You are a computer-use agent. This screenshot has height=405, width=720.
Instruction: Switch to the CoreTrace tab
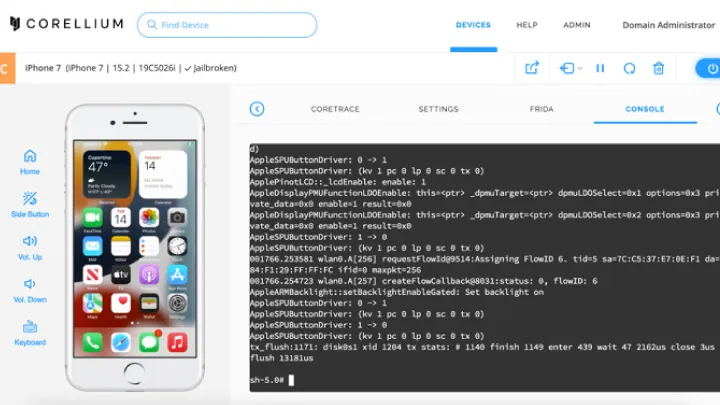point(334,109)
